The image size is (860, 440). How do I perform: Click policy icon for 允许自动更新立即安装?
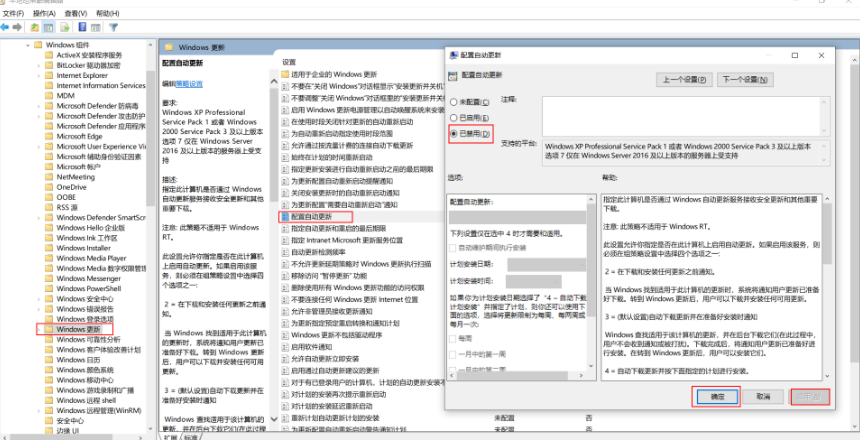coord(285,359)
